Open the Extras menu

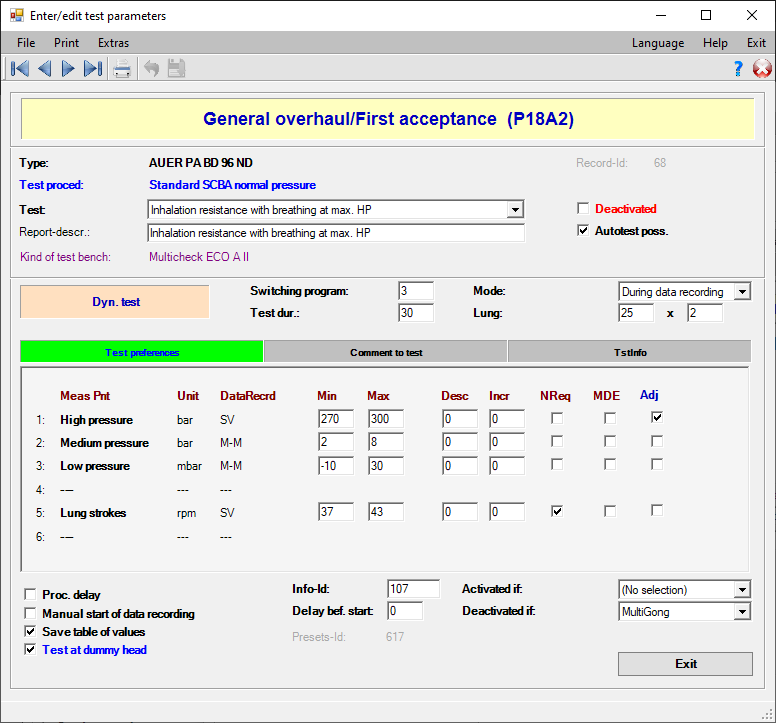coord(113,43)
